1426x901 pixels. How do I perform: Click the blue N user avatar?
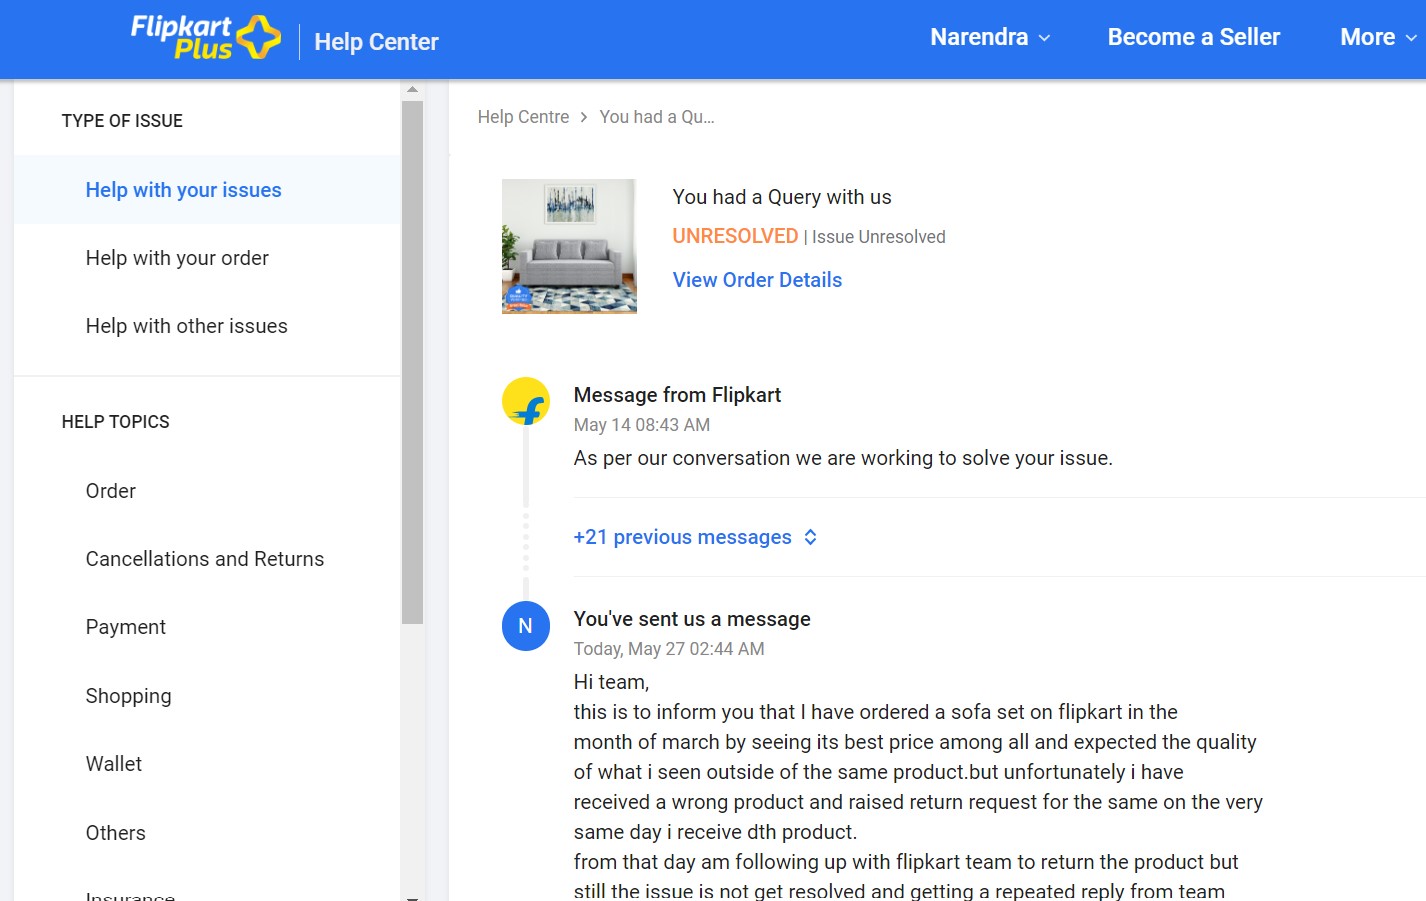pyautogui.click(x=525, y=626)
